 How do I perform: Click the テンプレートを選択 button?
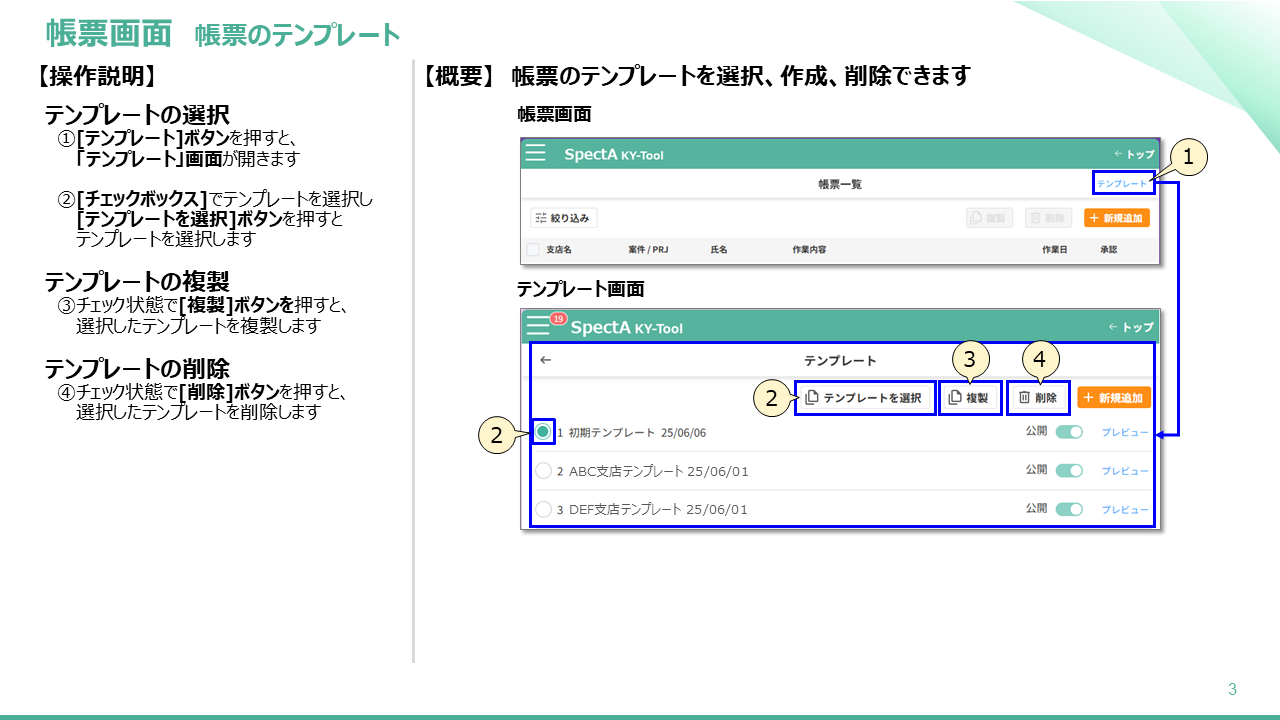point(864,398)
